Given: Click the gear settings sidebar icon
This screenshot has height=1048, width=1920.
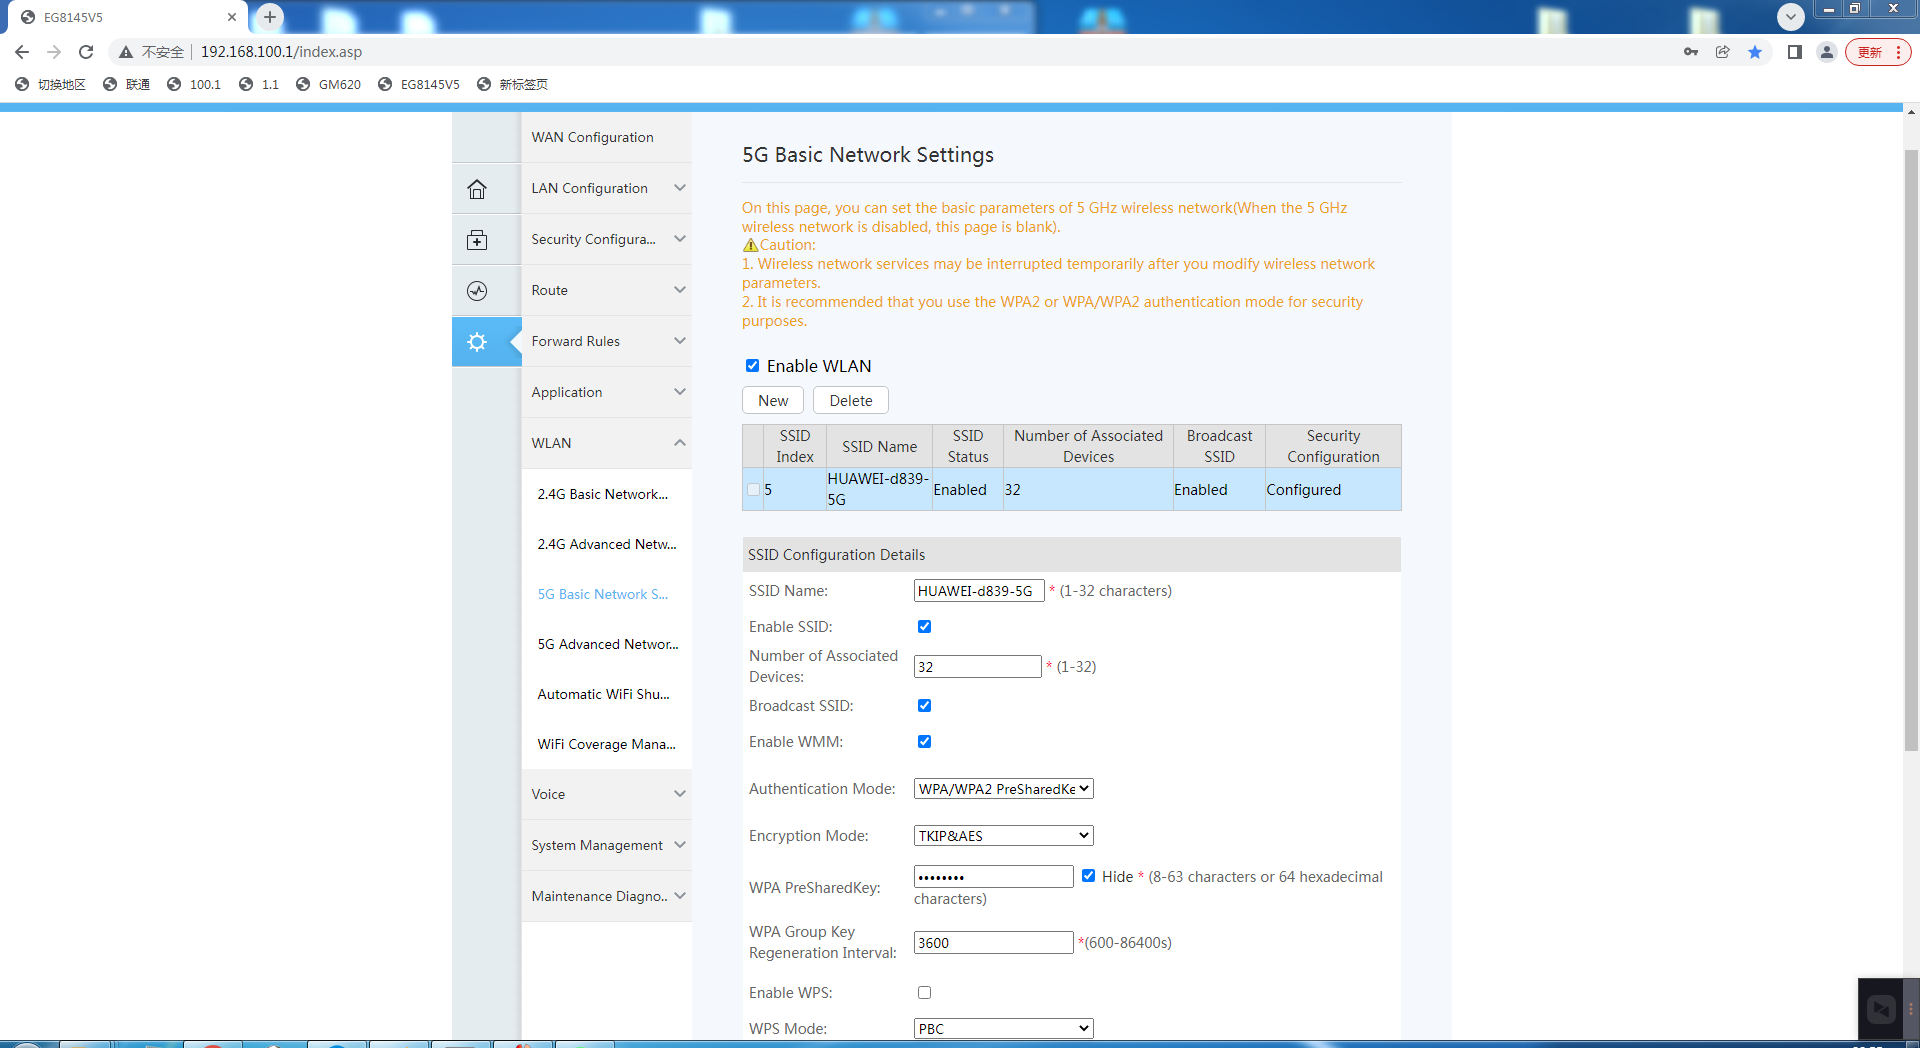Looking at the screenshot, I should pos(477,342).
